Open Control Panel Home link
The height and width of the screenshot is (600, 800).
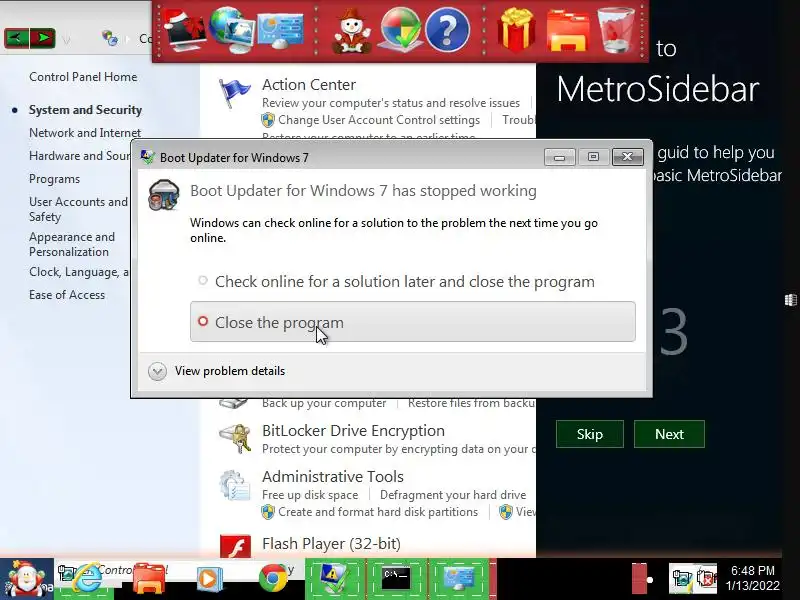83,77
